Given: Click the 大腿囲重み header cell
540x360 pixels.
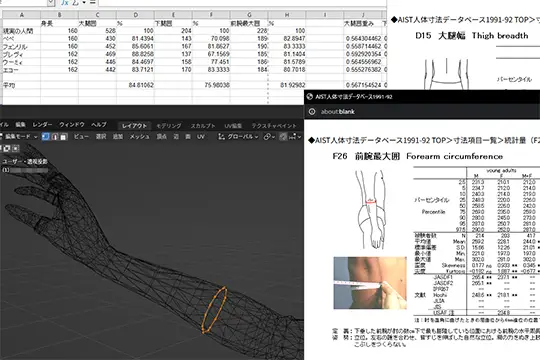Looking at the screenshot, I should (x=363, y=23).
